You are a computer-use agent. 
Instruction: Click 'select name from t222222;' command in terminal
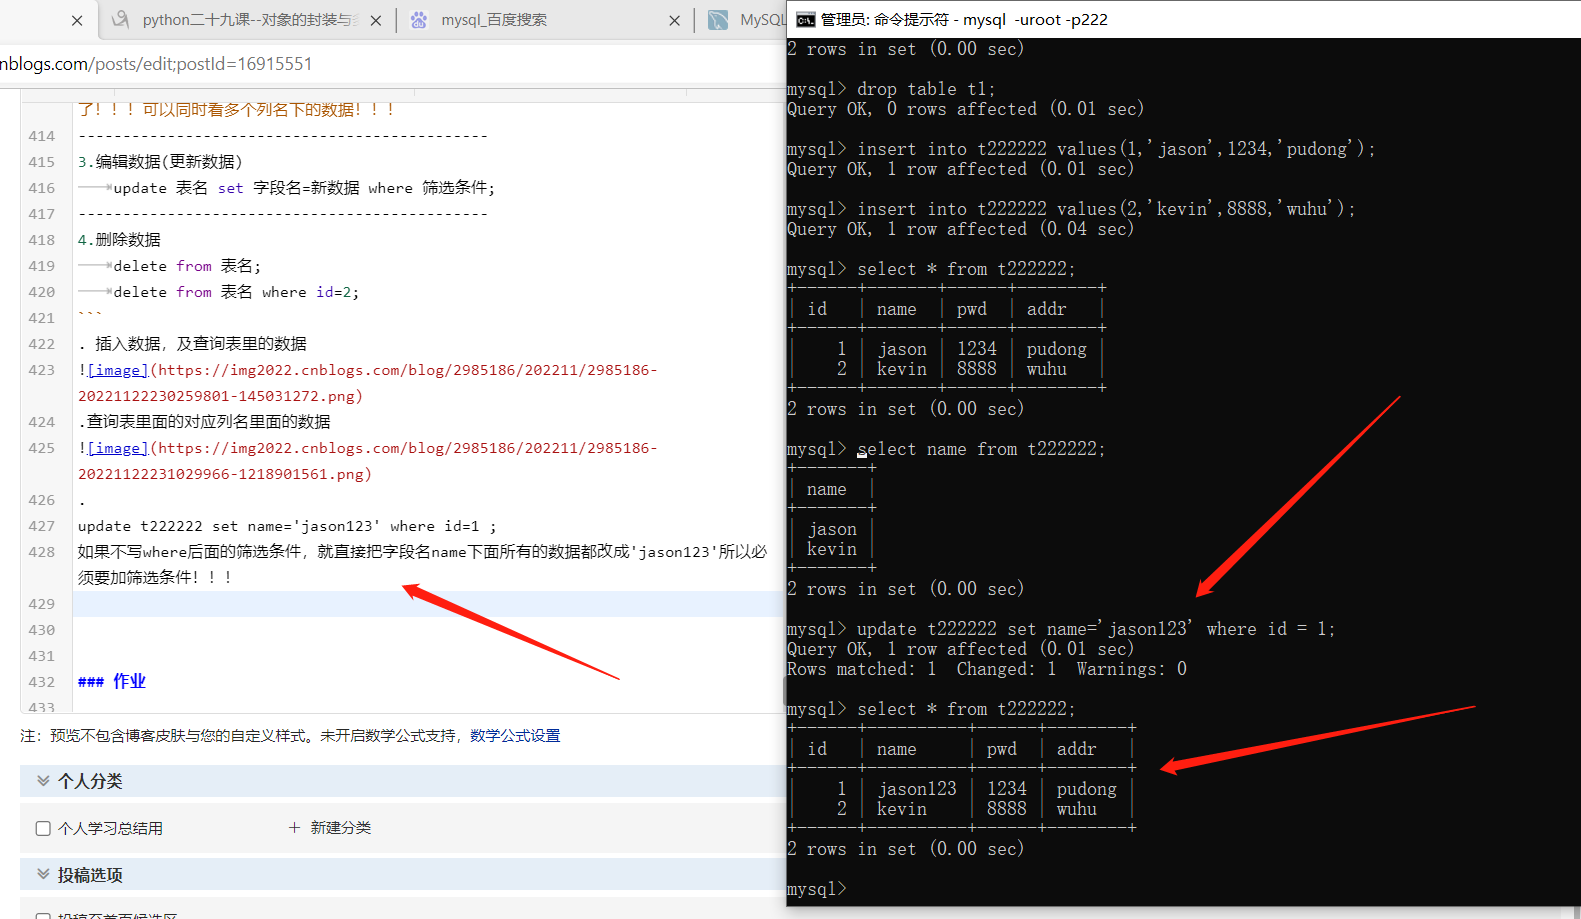point(981,449)
